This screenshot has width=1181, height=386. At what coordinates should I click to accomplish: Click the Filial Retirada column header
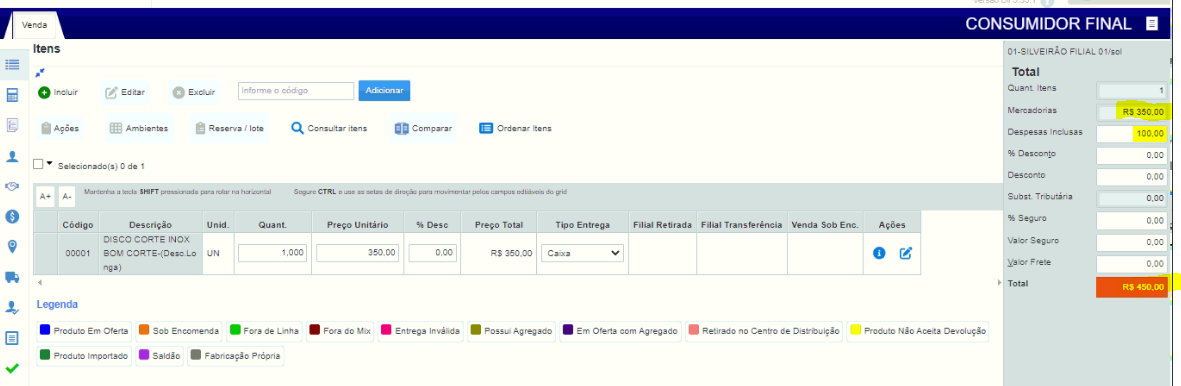click(x=663, y=225)
